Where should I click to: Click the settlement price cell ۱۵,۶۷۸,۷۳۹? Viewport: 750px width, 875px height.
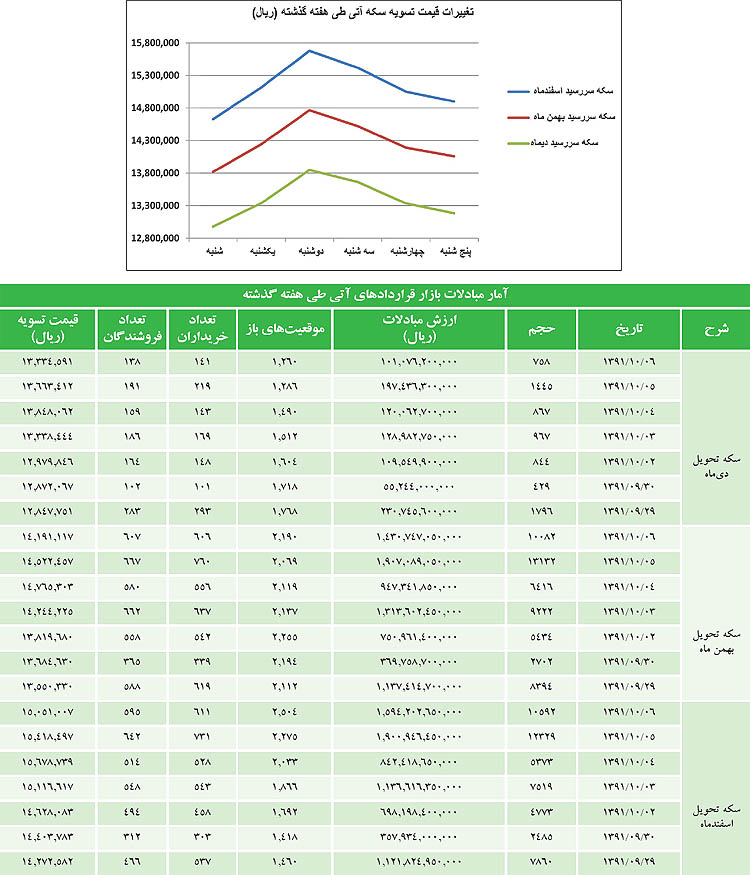coord(47,762)
